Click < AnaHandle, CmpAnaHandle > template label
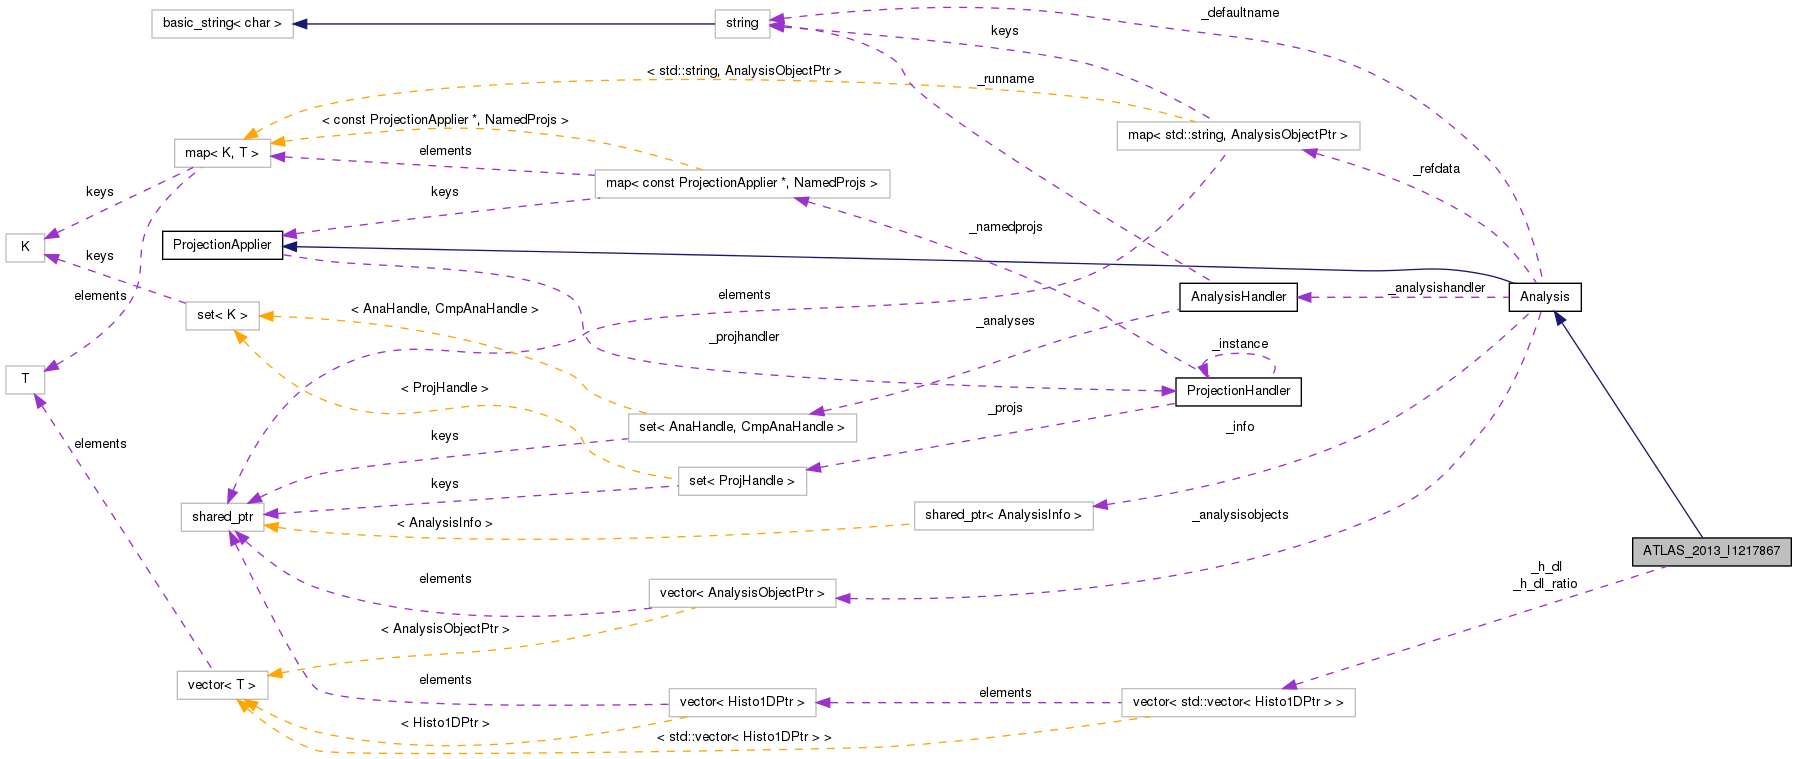Image resolution: width=1797 pixels, height=759 pixels. click(445, 309)
